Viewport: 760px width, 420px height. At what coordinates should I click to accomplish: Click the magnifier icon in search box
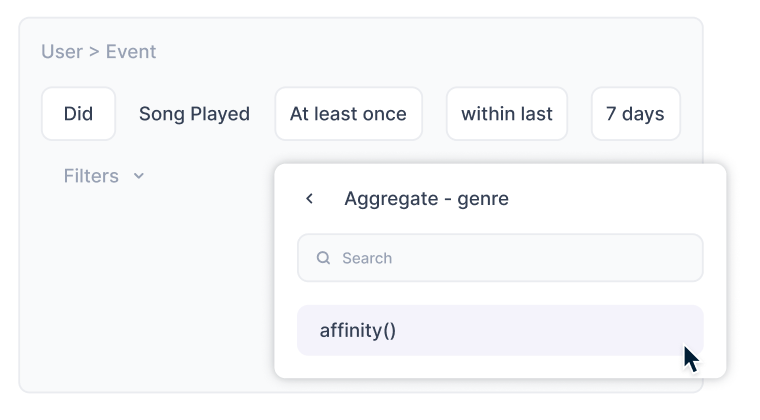tap(323, 258)
